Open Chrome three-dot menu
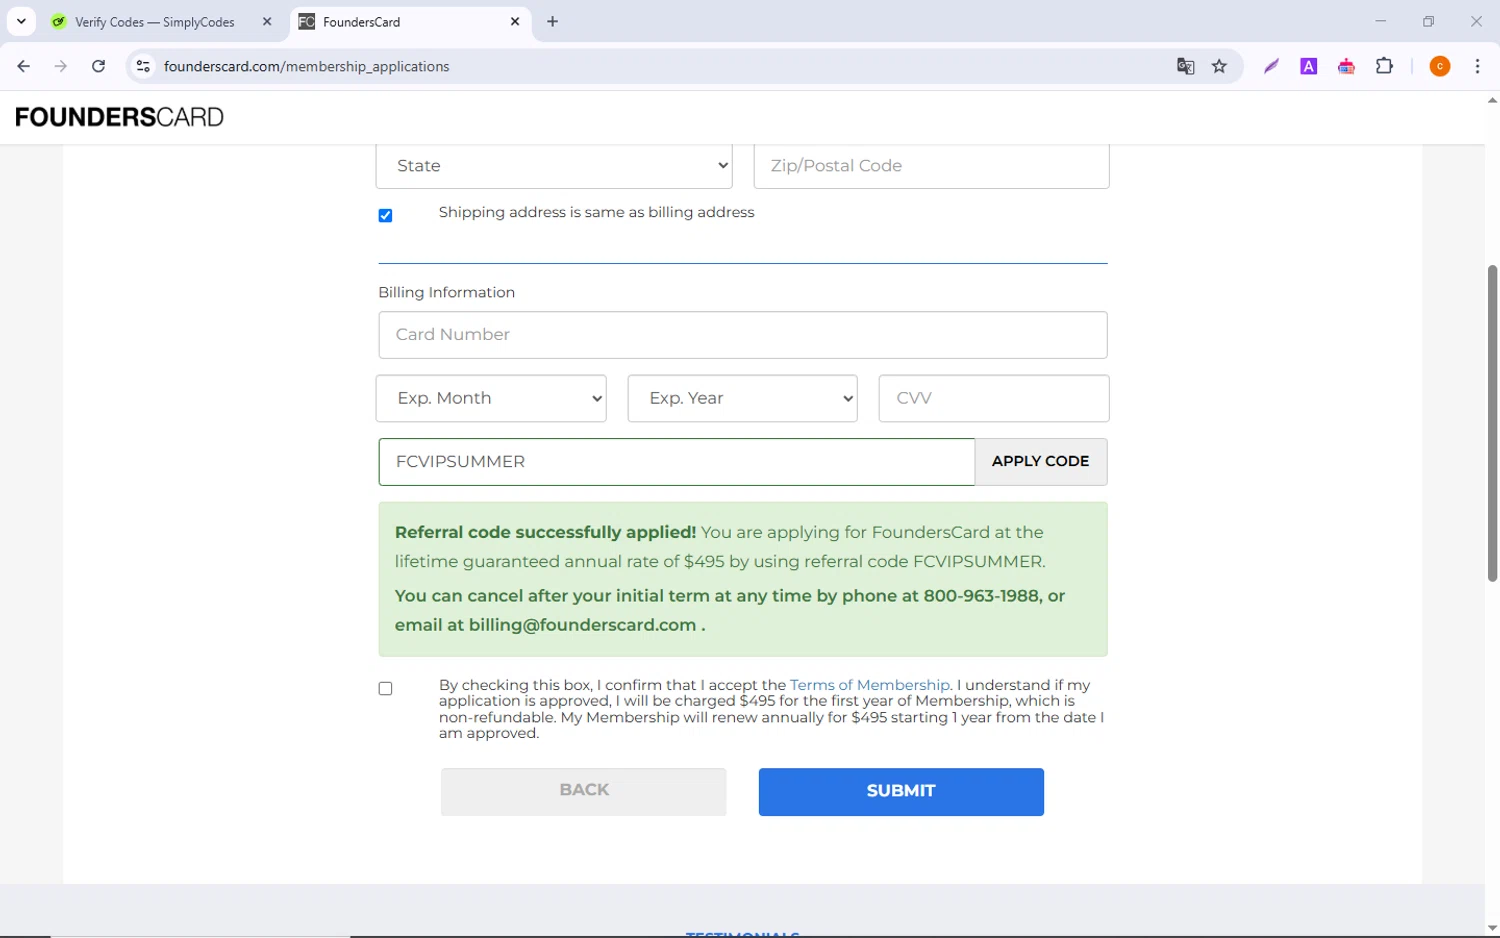Screen dimensions: 1500x938 (x=1477, y=66)
